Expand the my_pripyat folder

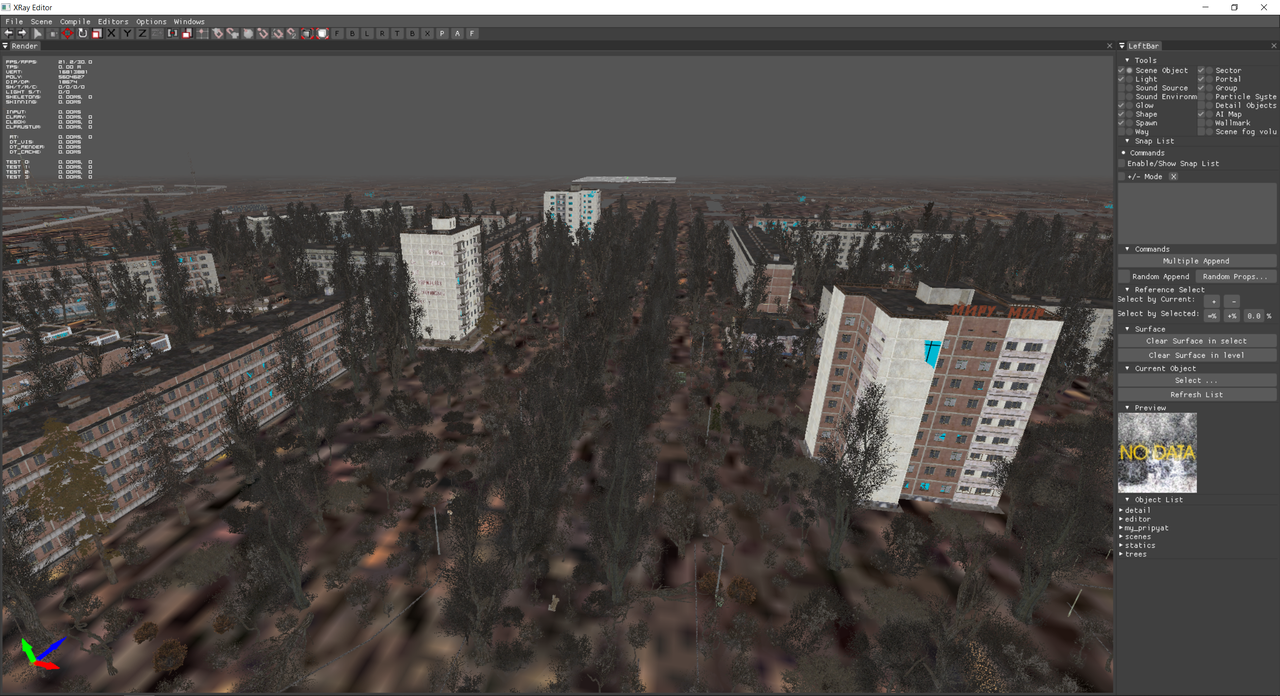point(1121,528)
